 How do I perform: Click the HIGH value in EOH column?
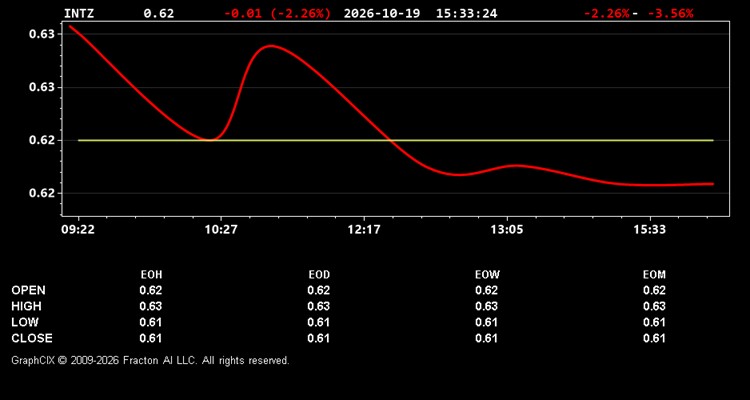tap(151, 306)
